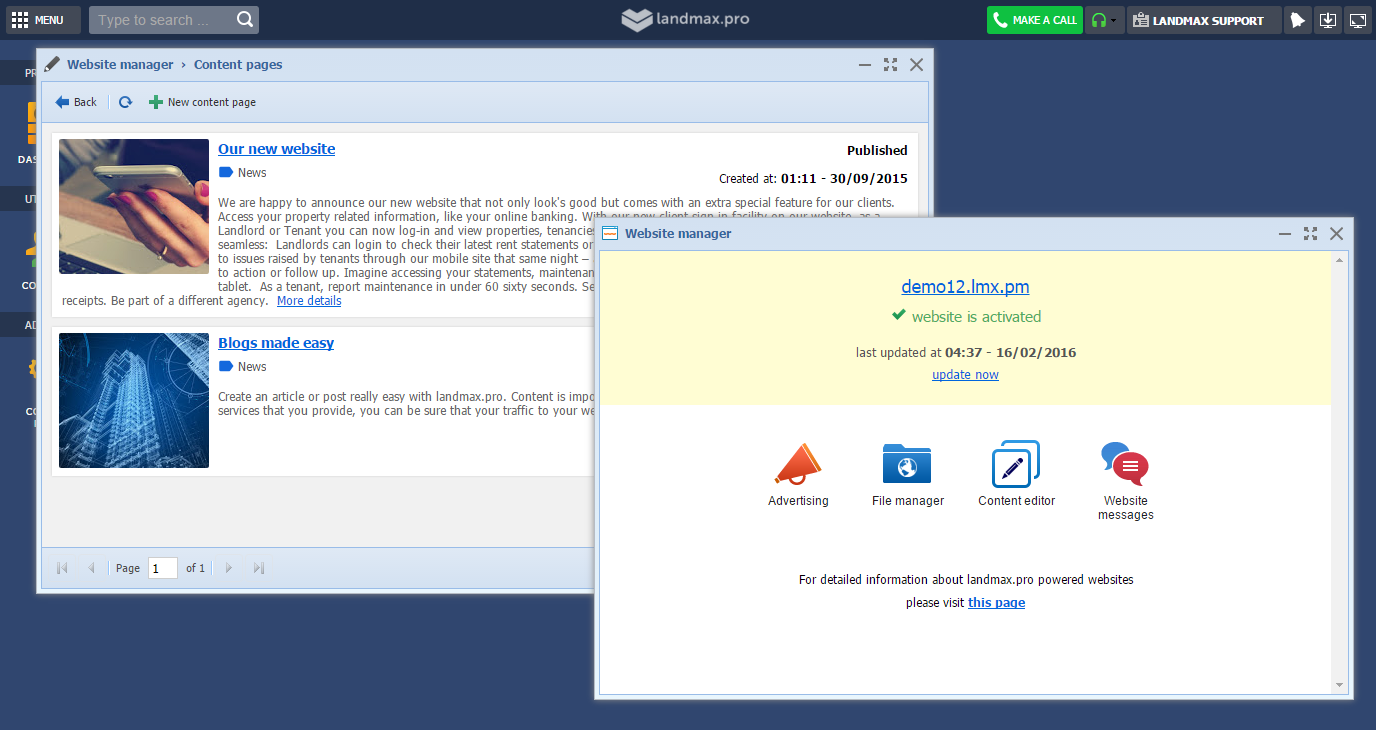
Task: Click the page number input field
Action: click(162, 568)
